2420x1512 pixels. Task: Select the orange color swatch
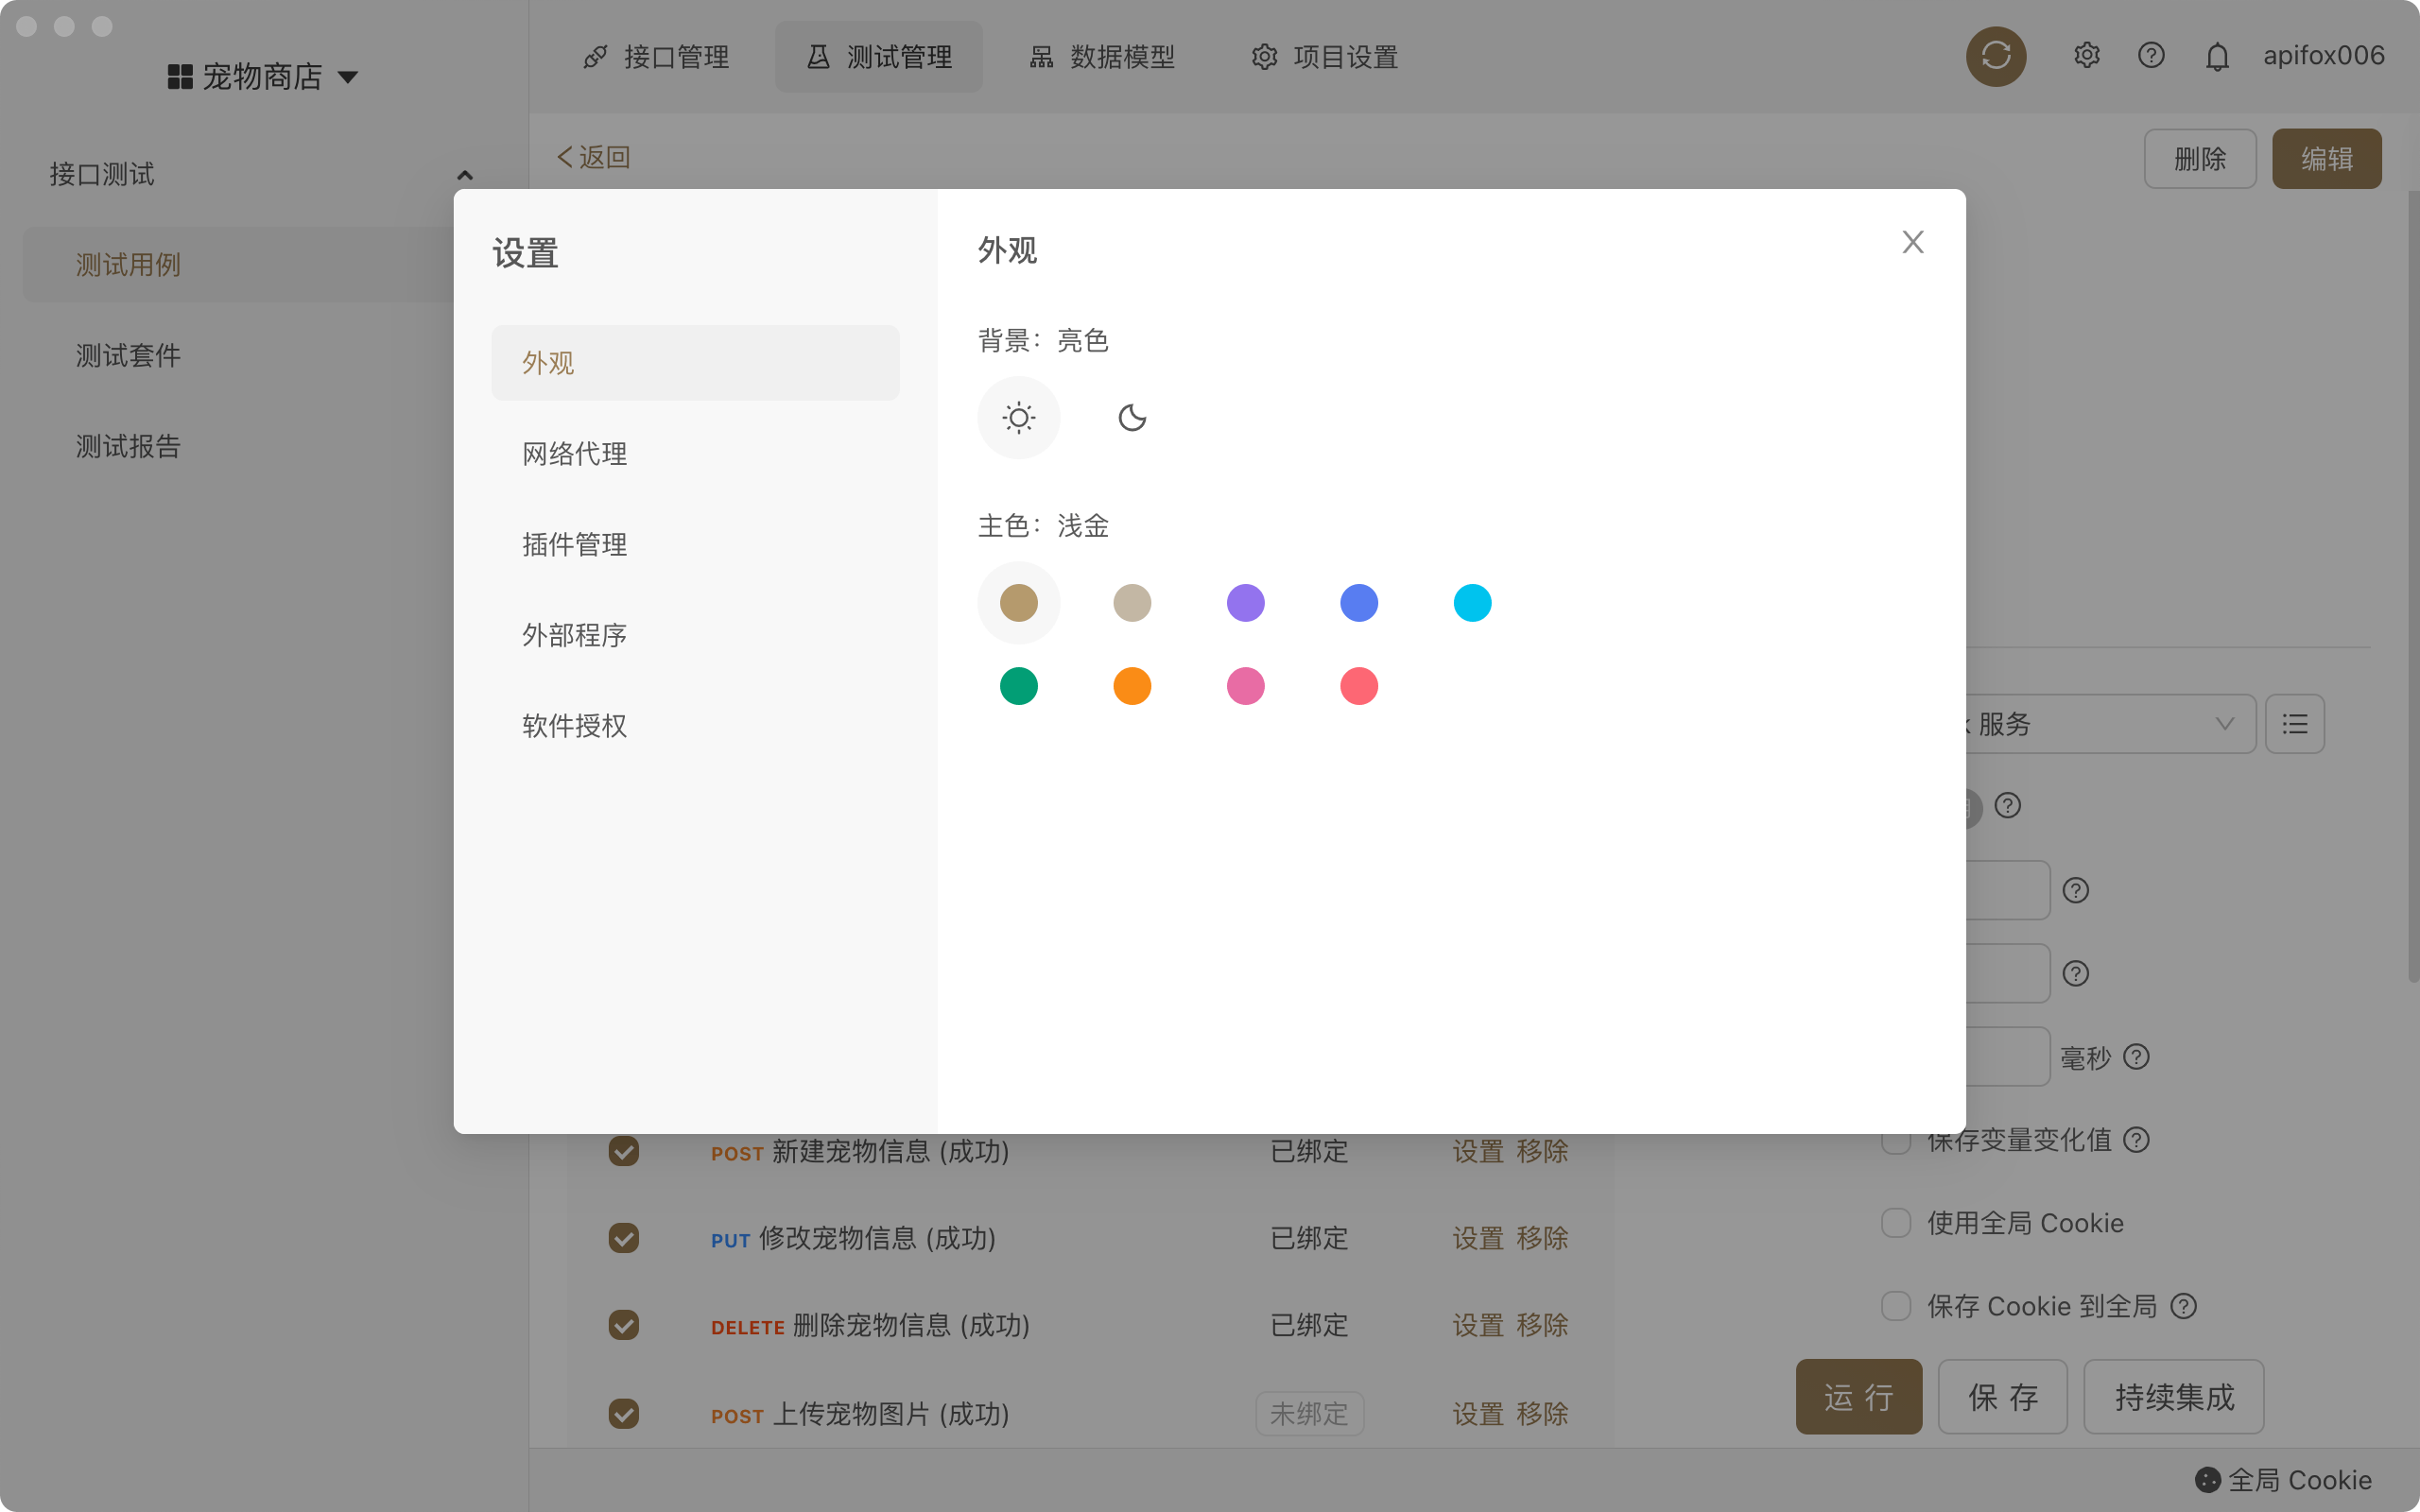point(1132,686)
